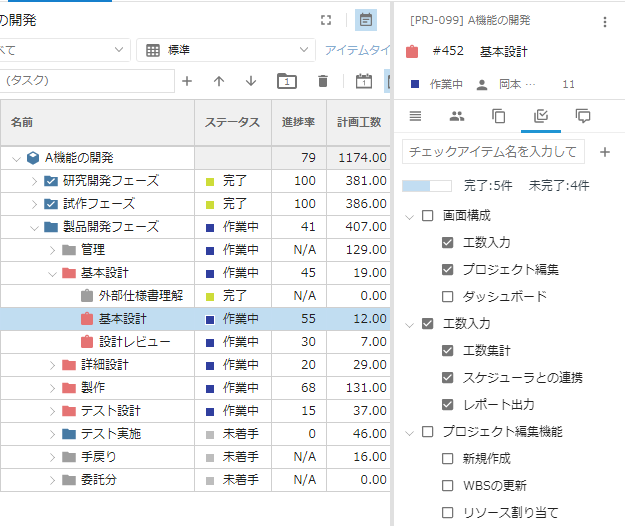Click the checklist completion progress bar

click(x=429, y=186)
